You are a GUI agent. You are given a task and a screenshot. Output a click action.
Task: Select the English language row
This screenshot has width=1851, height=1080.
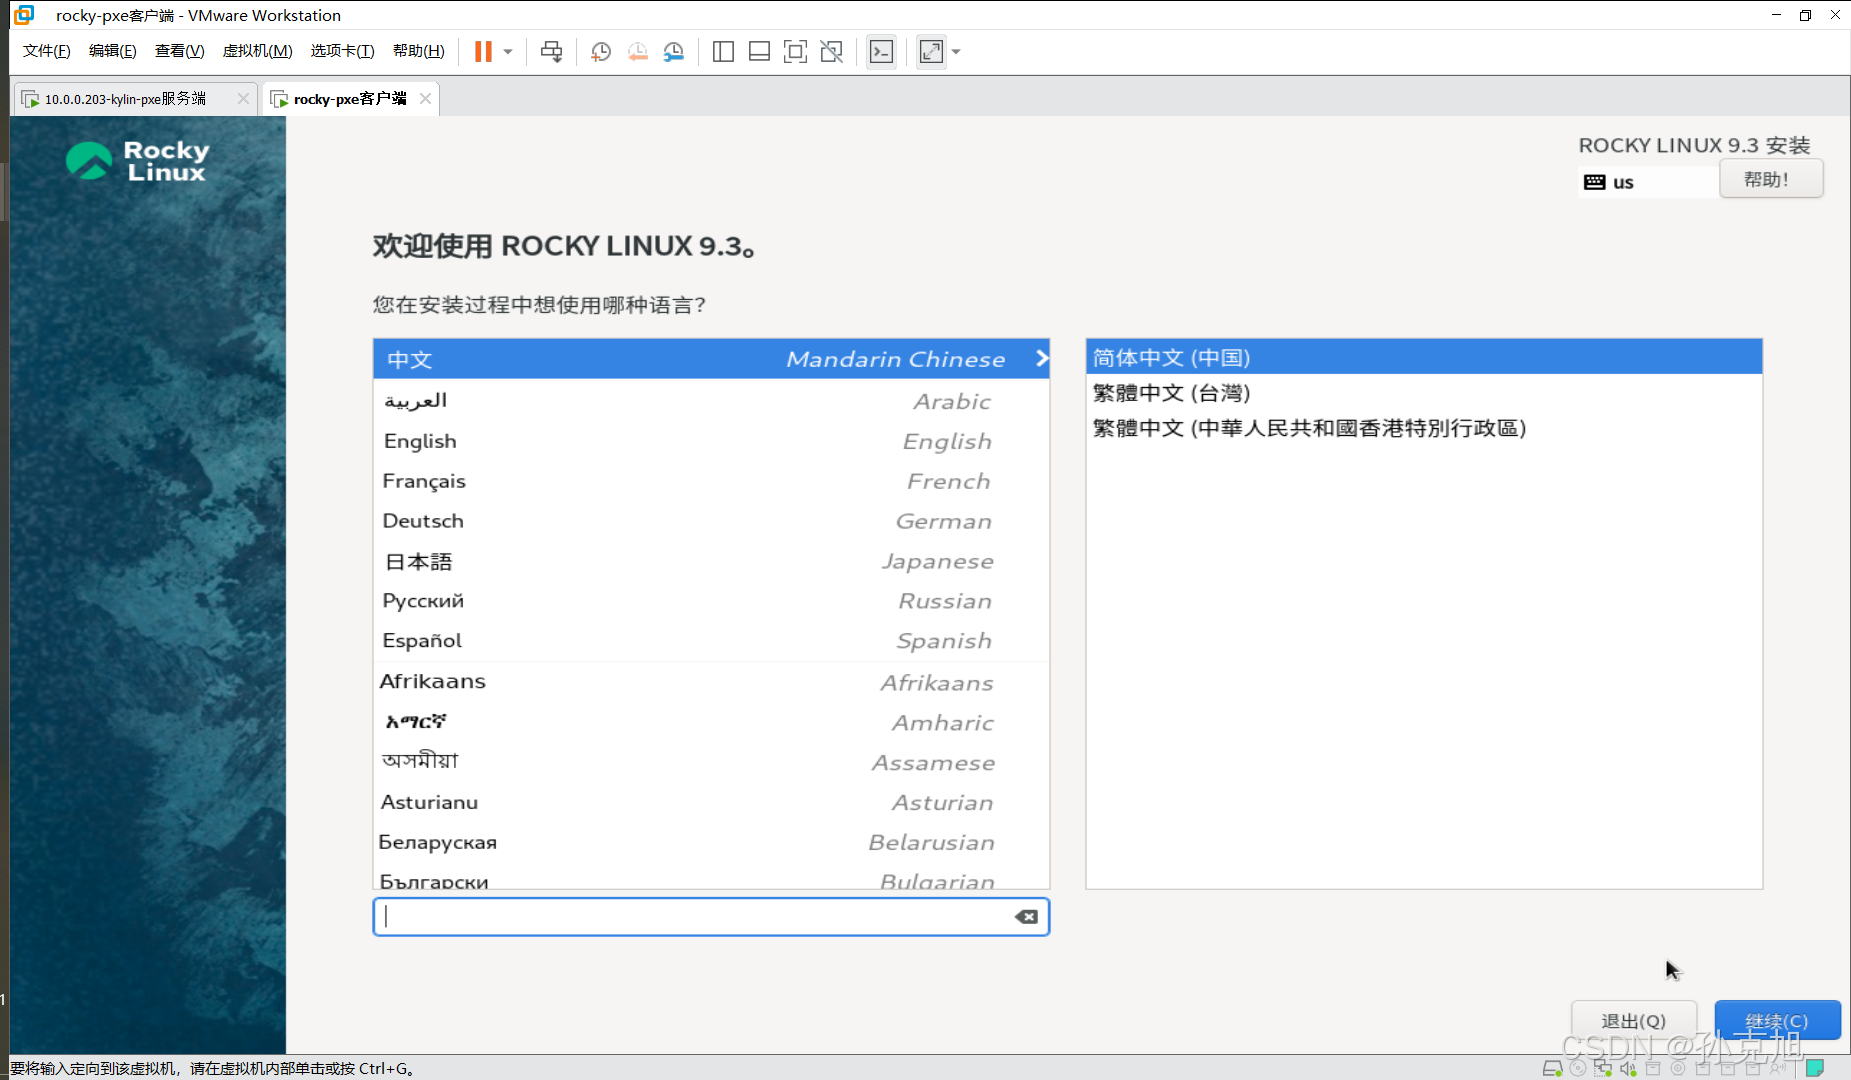pyautogui.click(x=711, y=441)
